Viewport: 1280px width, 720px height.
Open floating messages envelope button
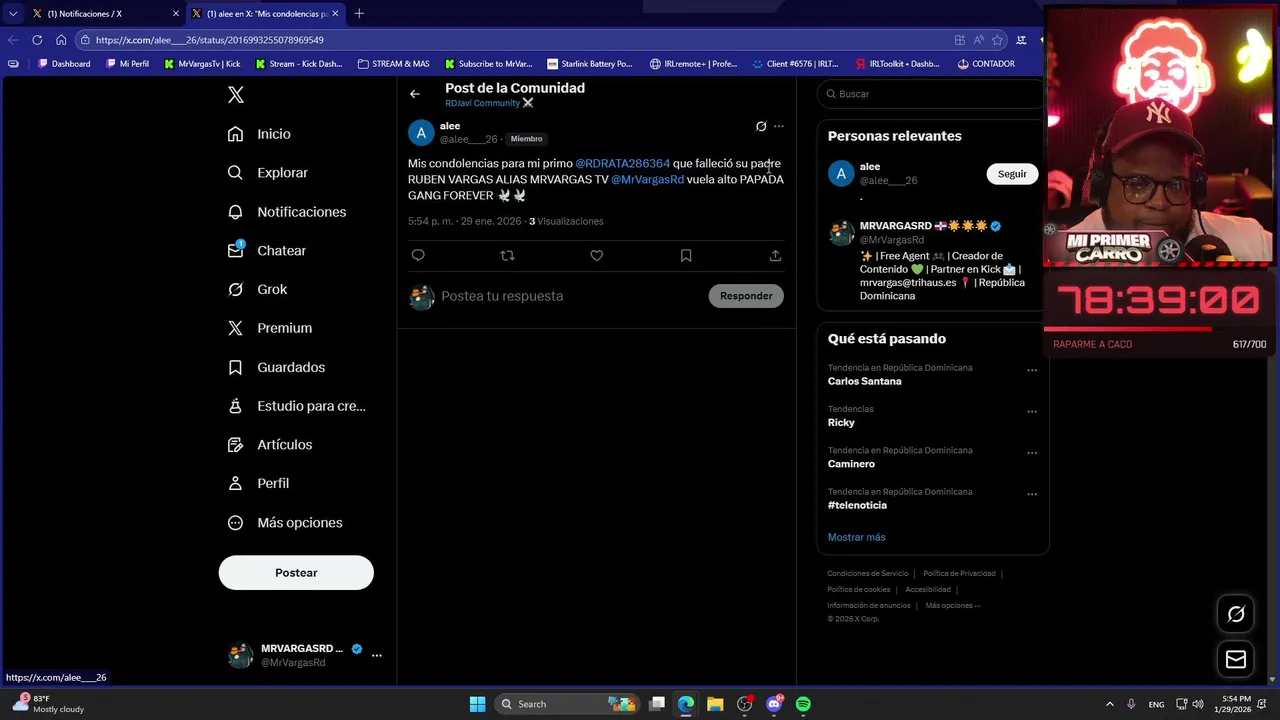pyautogui.click(x=1236, y=659)
